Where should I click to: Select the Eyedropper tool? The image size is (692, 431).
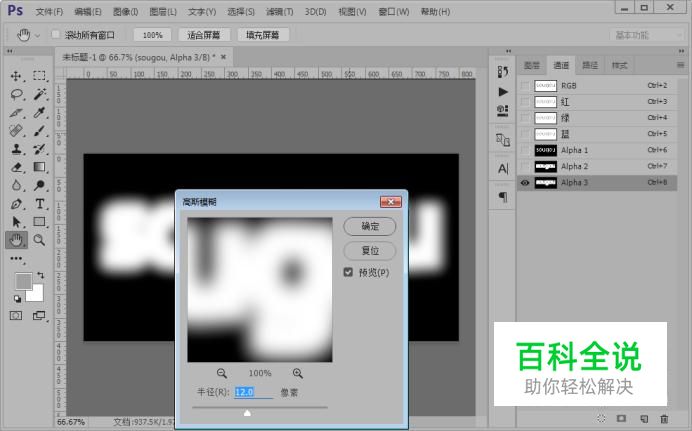click(x=39, y=113)
